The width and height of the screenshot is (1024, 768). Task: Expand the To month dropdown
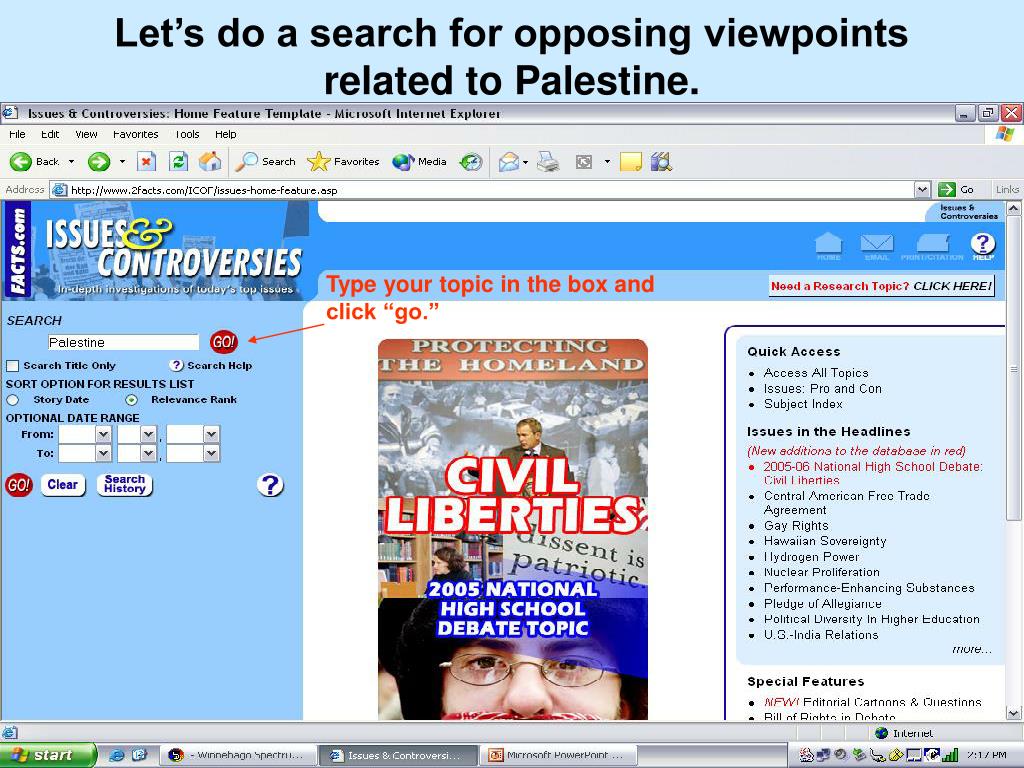point(103,453)
